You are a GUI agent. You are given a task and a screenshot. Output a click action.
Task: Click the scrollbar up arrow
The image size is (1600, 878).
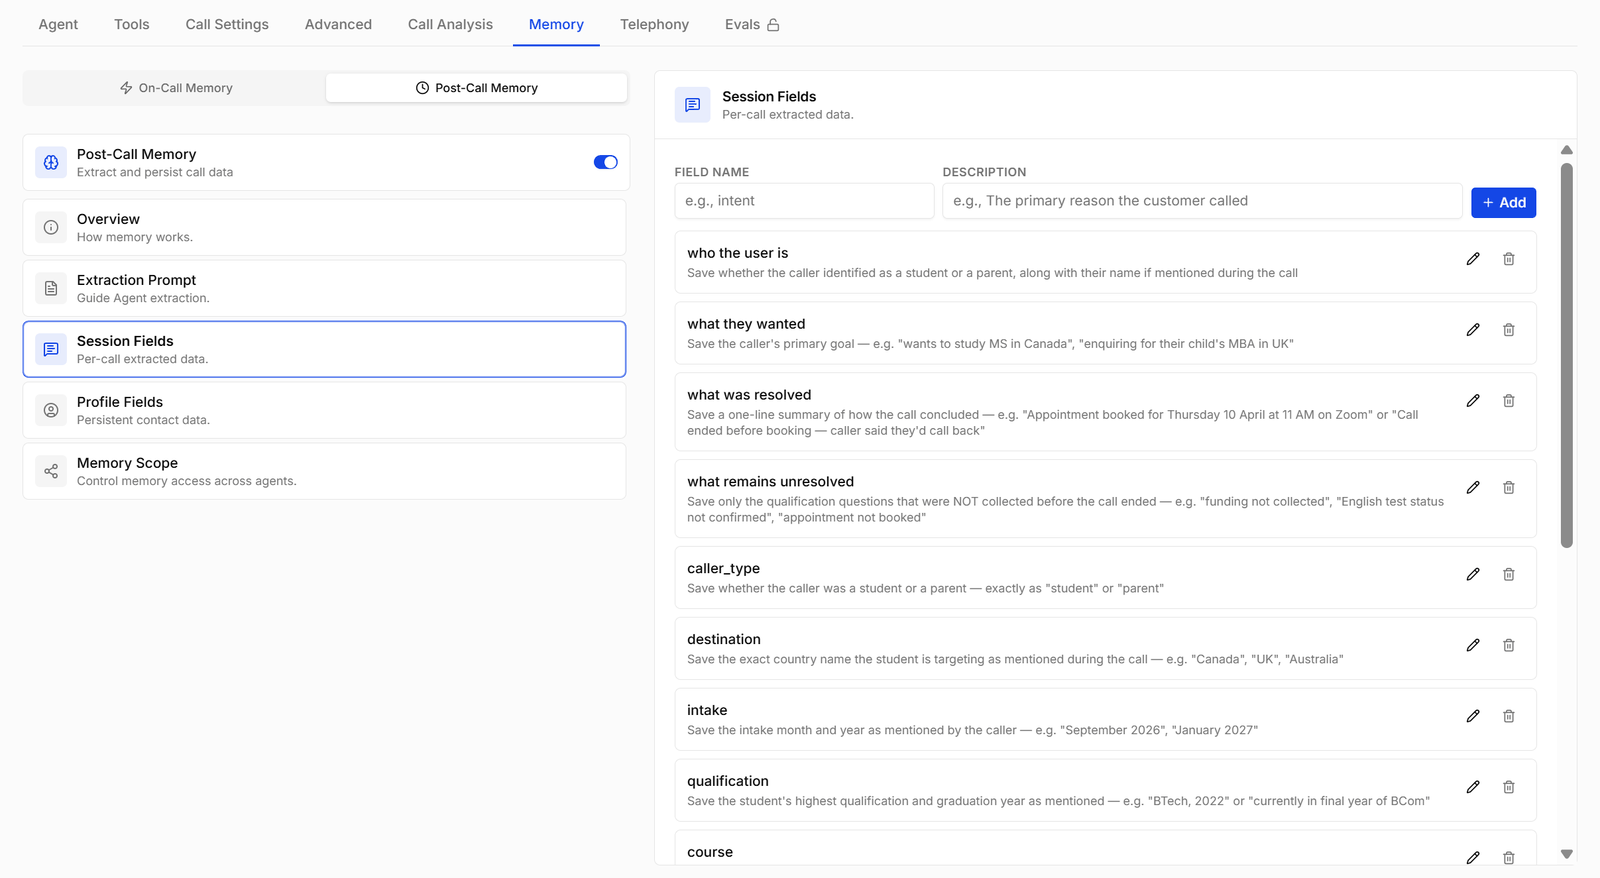point(1567,150)
